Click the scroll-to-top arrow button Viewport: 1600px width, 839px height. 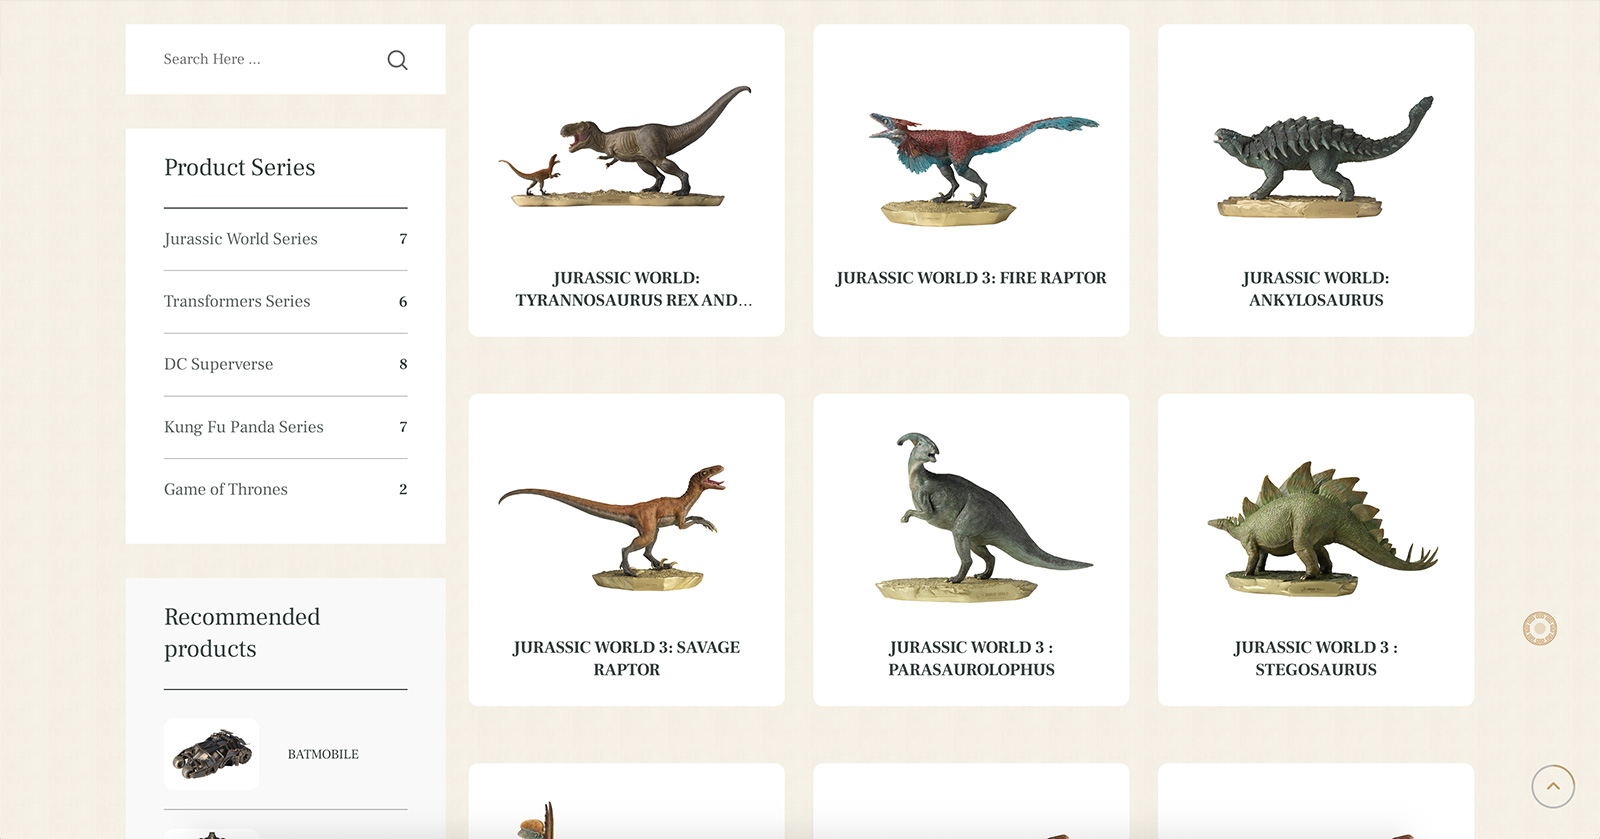click(x=1553, y=786)
